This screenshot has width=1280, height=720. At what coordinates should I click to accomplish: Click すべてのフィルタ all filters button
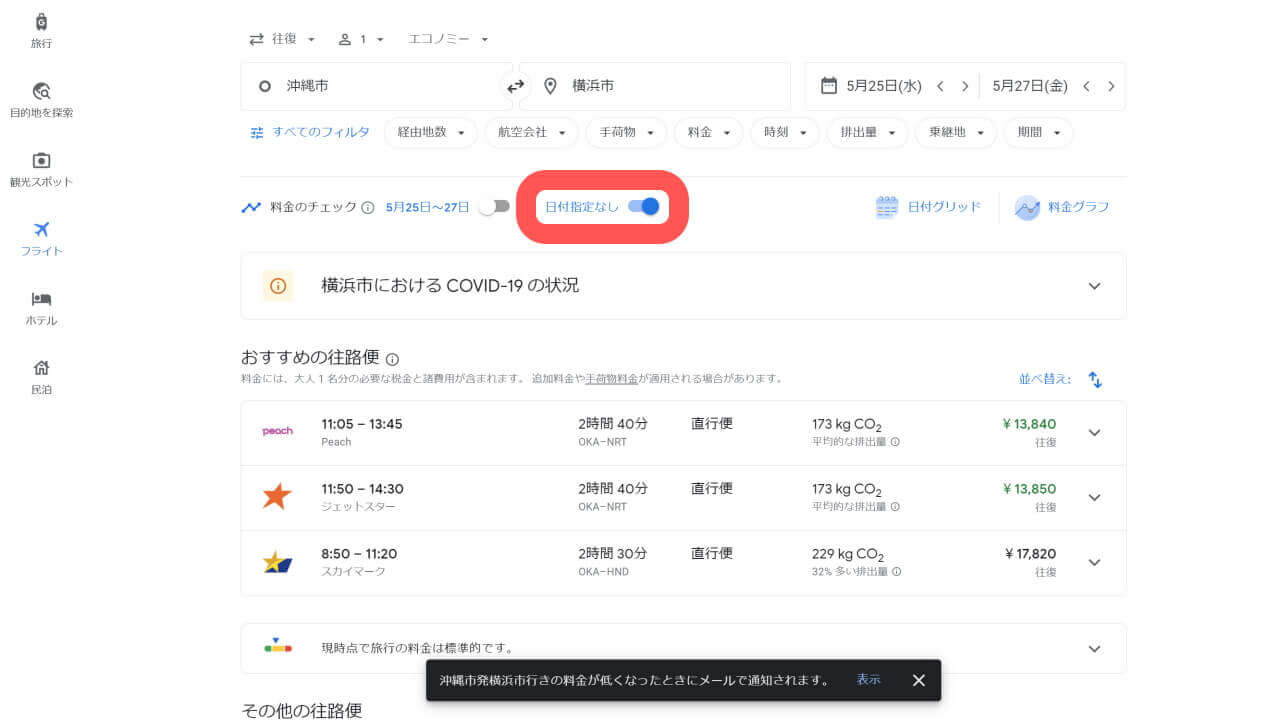pos(310,133)
